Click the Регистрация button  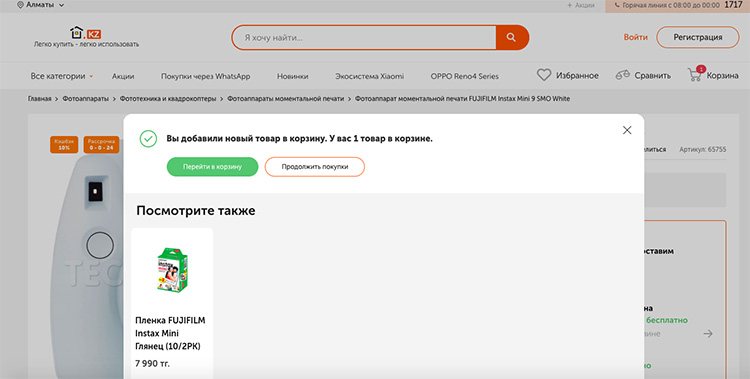point(698,37)
